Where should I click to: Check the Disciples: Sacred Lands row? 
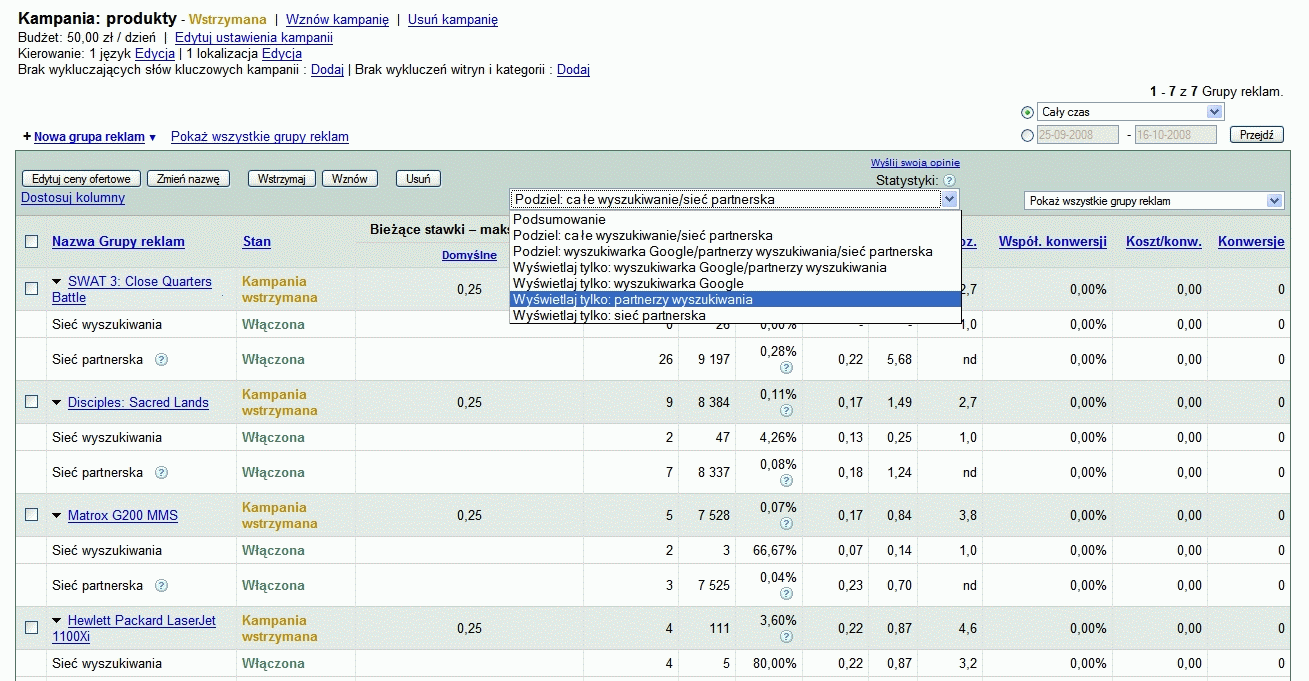[x=31, y=402]
